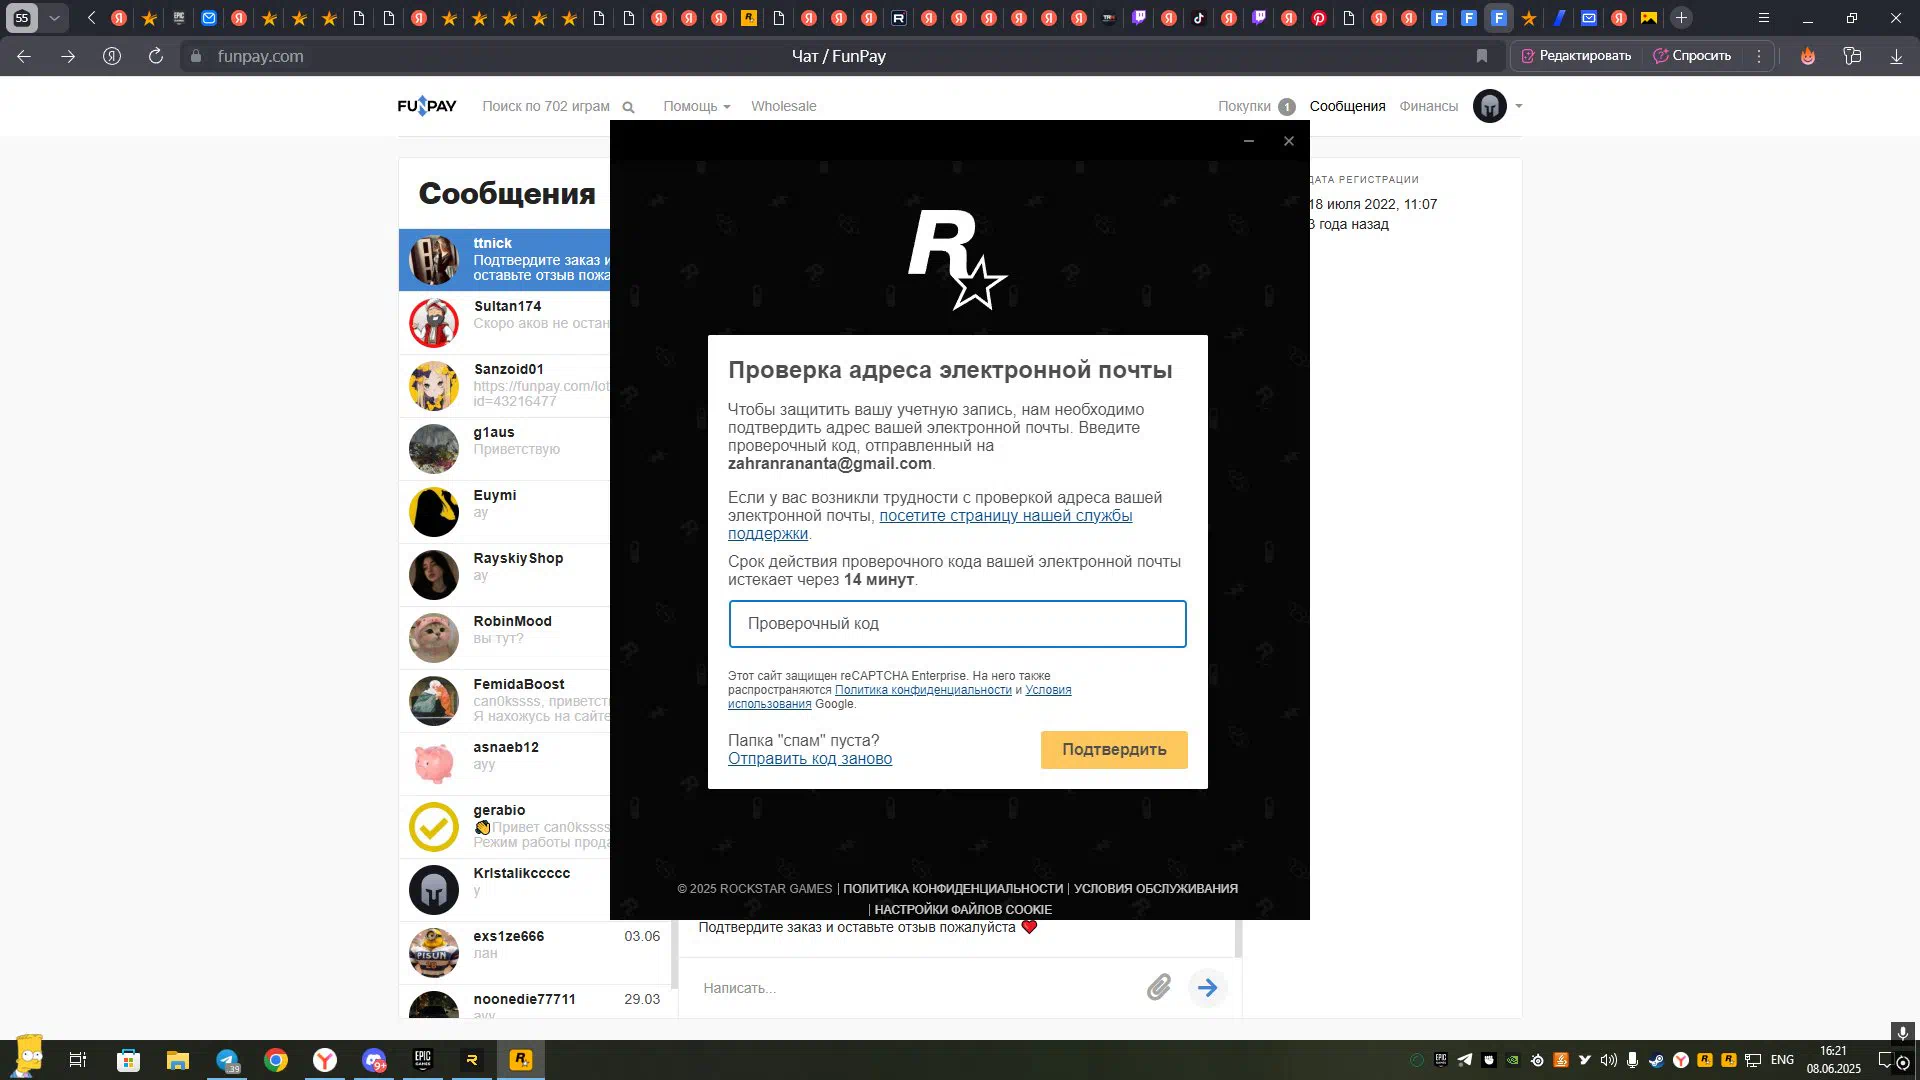
Task: Open the chat with ttnick
Action: (x=505, y=260)
